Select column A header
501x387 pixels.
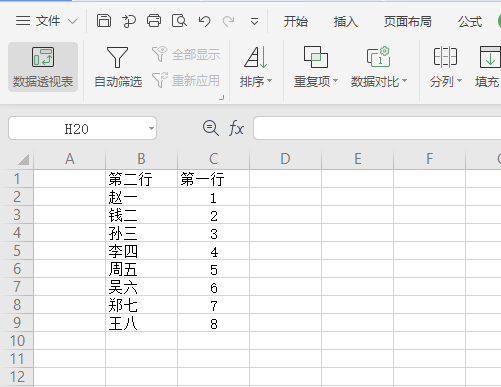(70, 159)
